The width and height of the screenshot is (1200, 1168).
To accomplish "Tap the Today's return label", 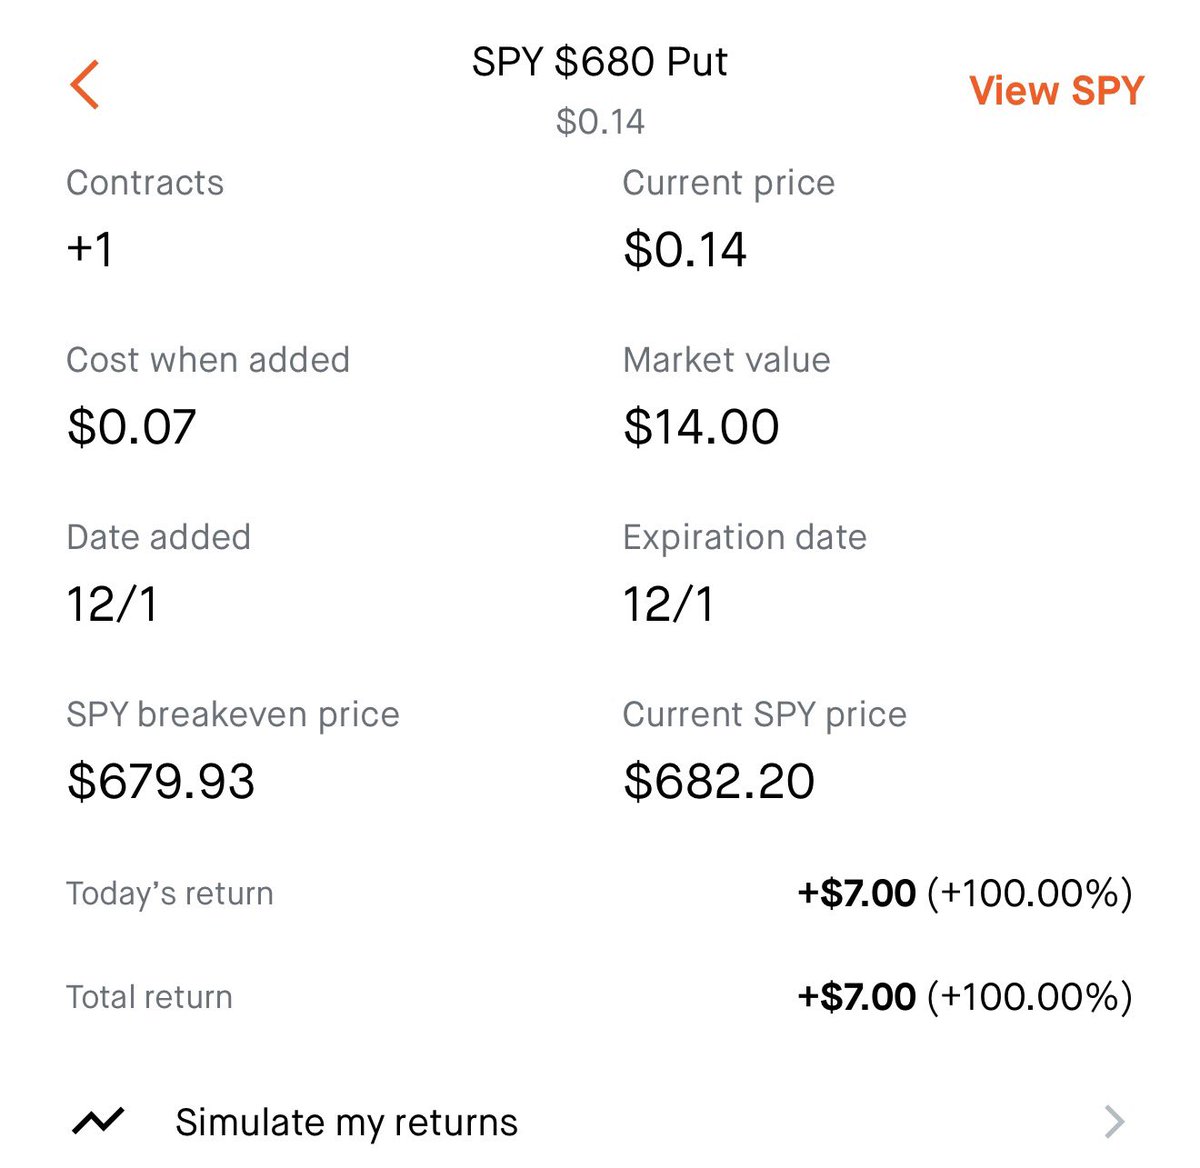I will (x=170, y=893).
